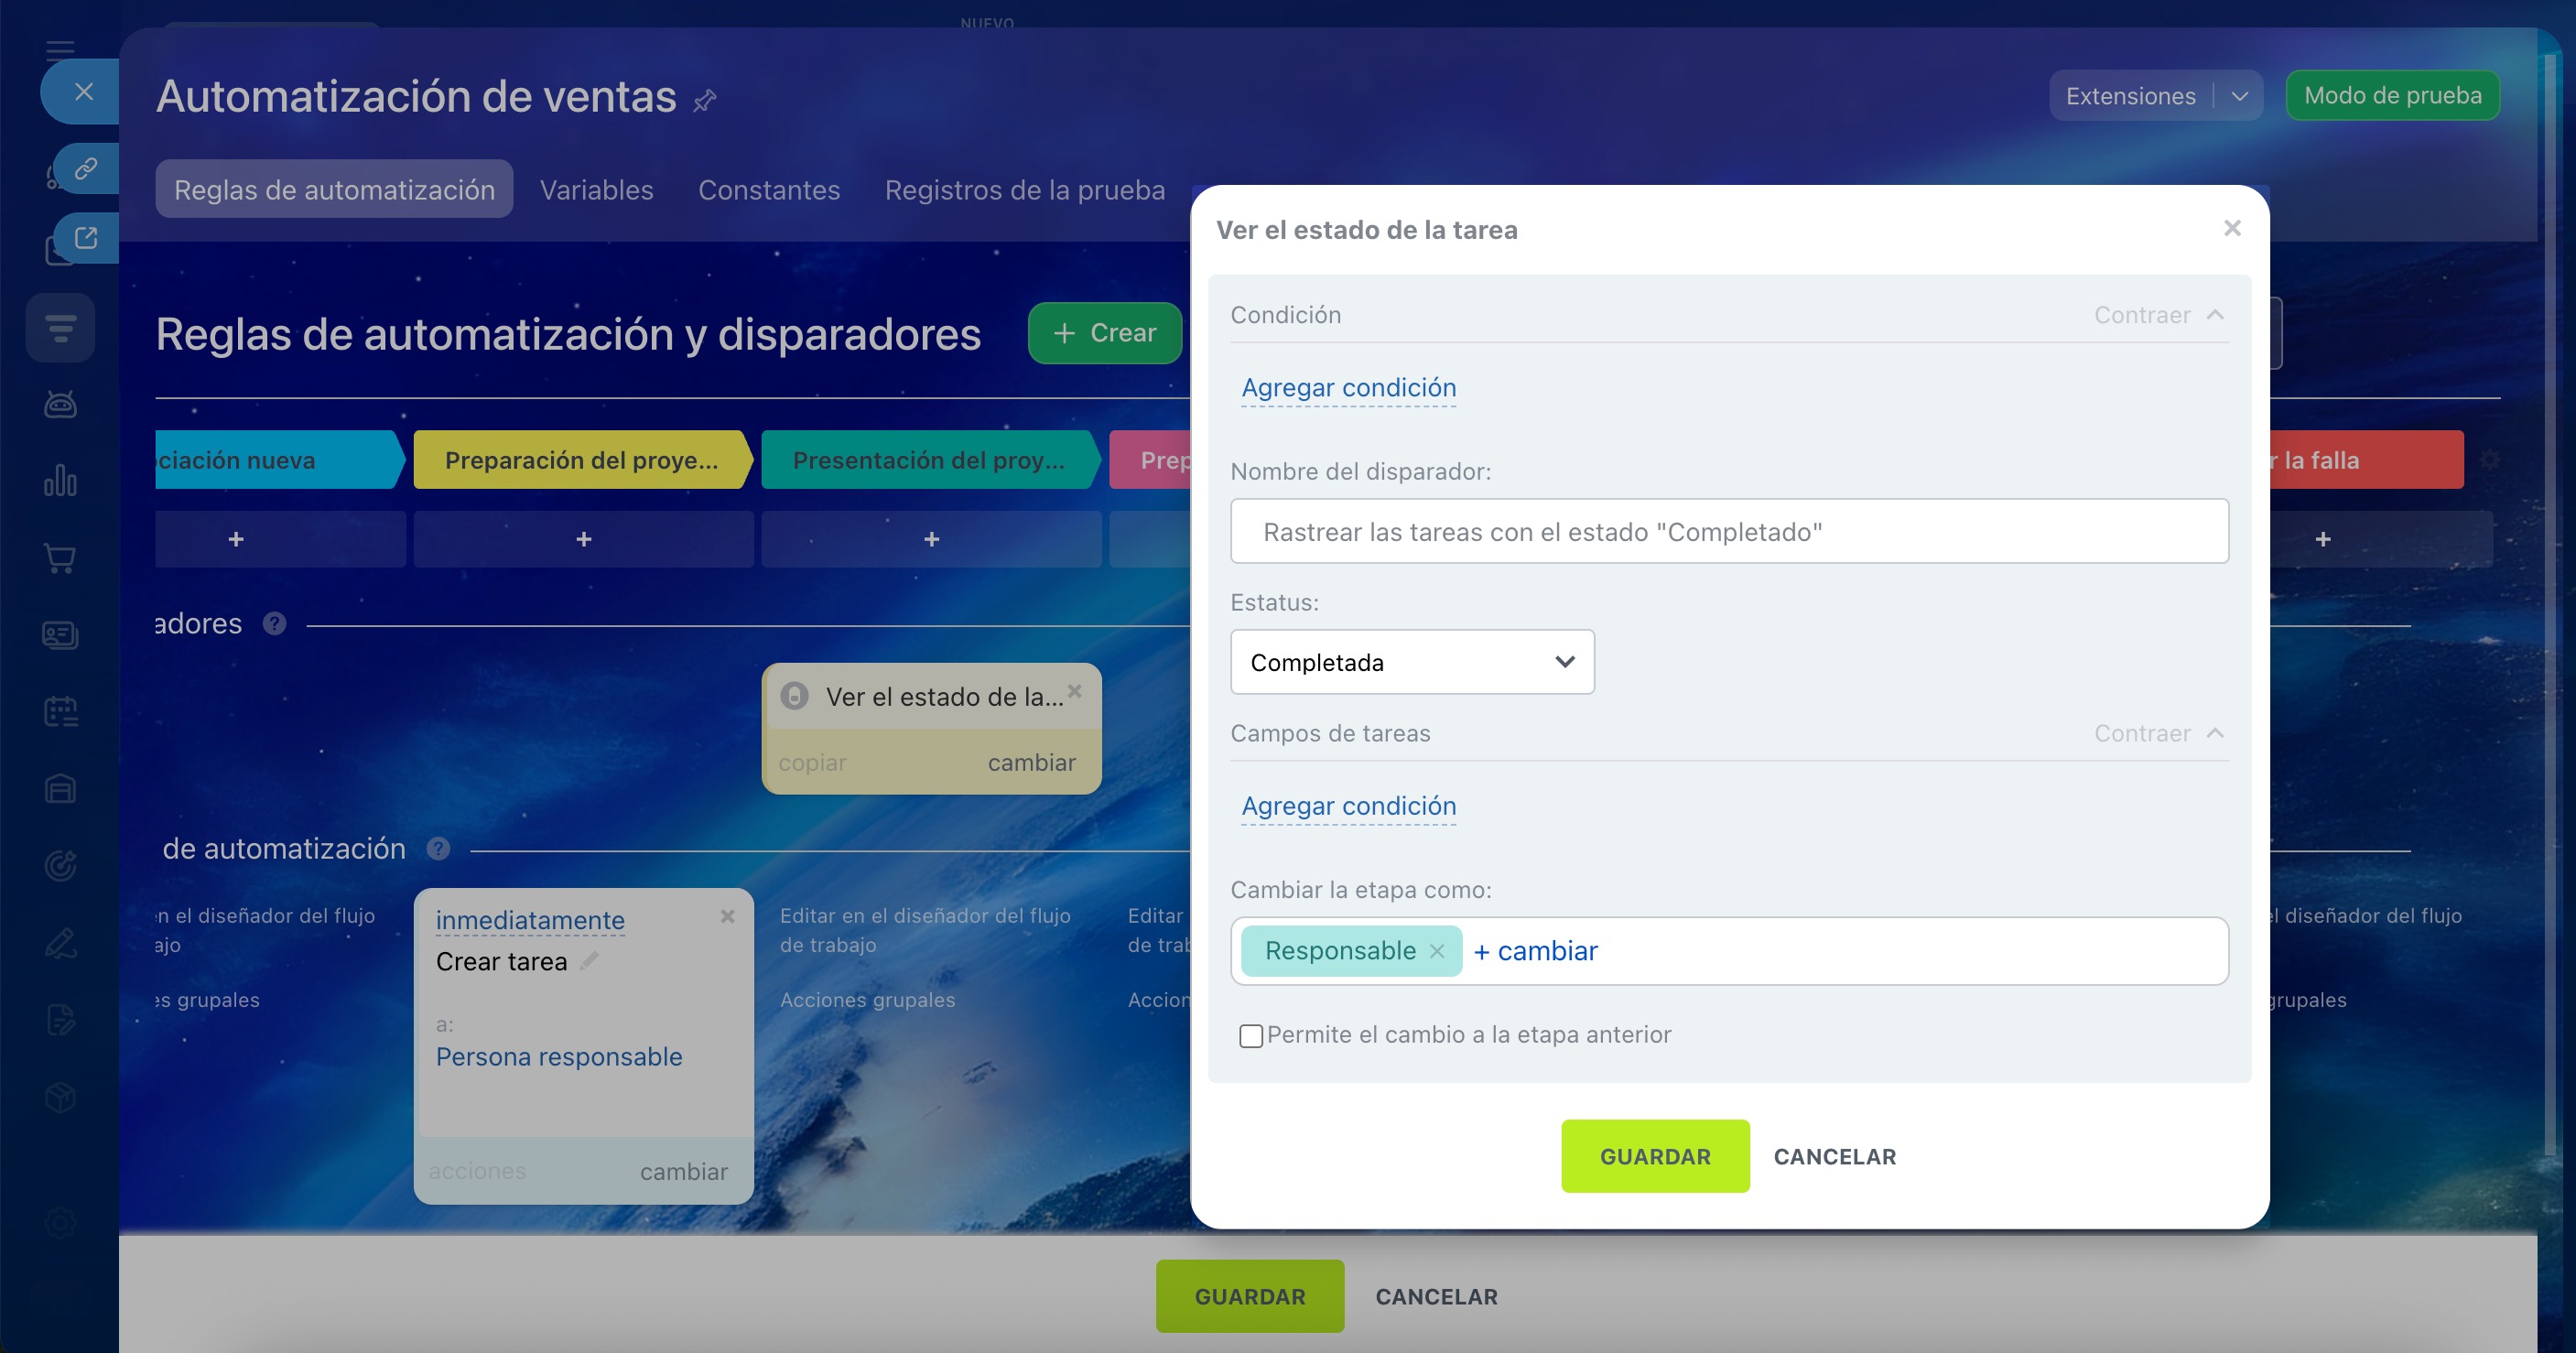Click the green GUARDAR button in the dialog
Viewport: 2576px width, 1353px height.
click(x=1654, y=1156)
